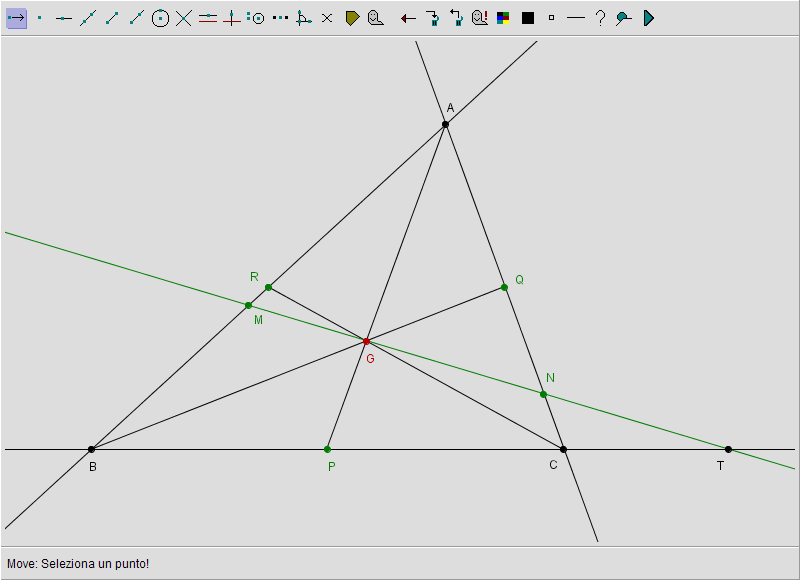Activate the Angle tool
800x580 pixels.
303,18
